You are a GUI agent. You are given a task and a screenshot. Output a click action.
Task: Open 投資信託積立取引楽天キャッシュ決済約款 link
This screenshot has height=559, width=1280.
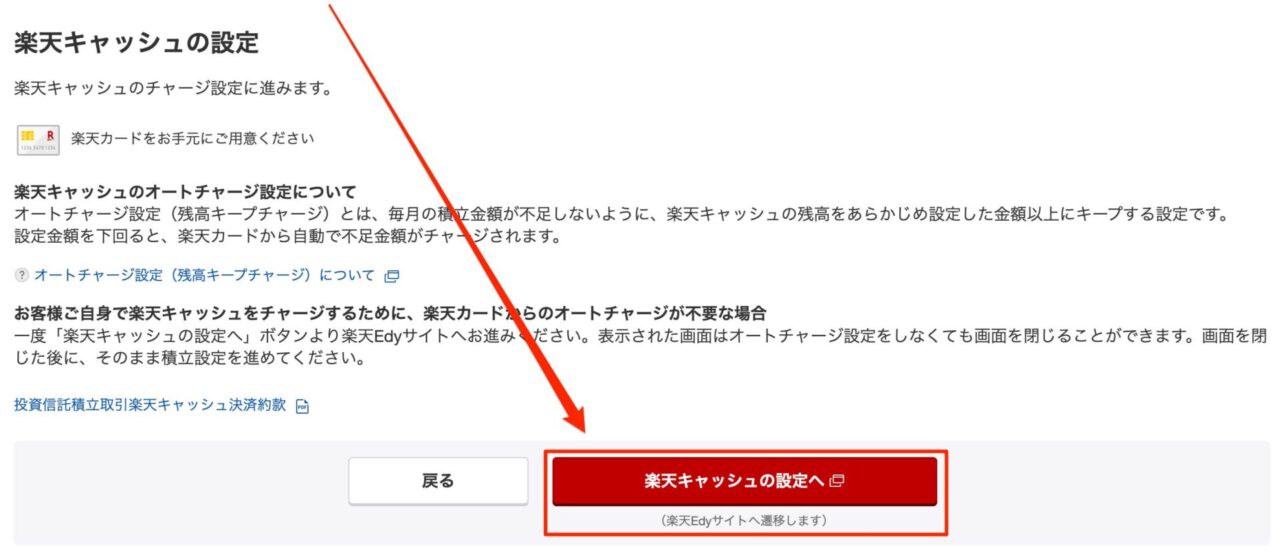click(150, 405)
